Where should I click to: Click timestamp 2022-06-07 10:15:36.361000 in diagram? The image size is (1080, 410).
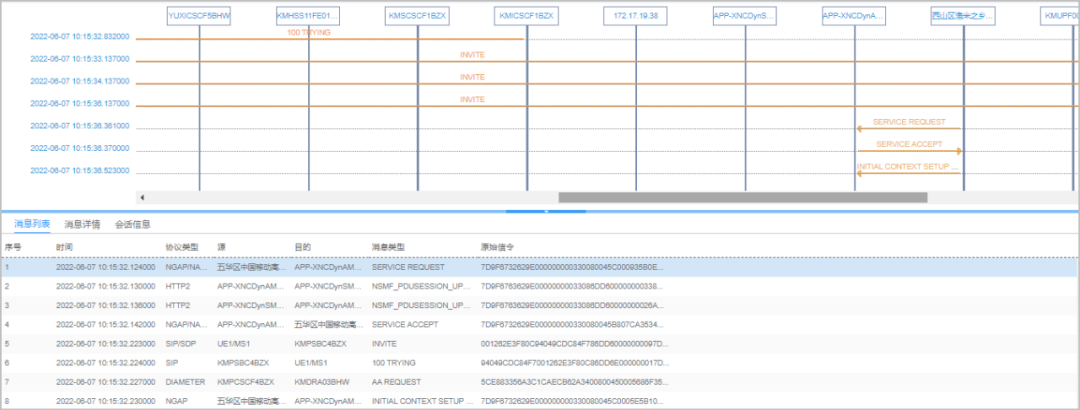(80, 126)
